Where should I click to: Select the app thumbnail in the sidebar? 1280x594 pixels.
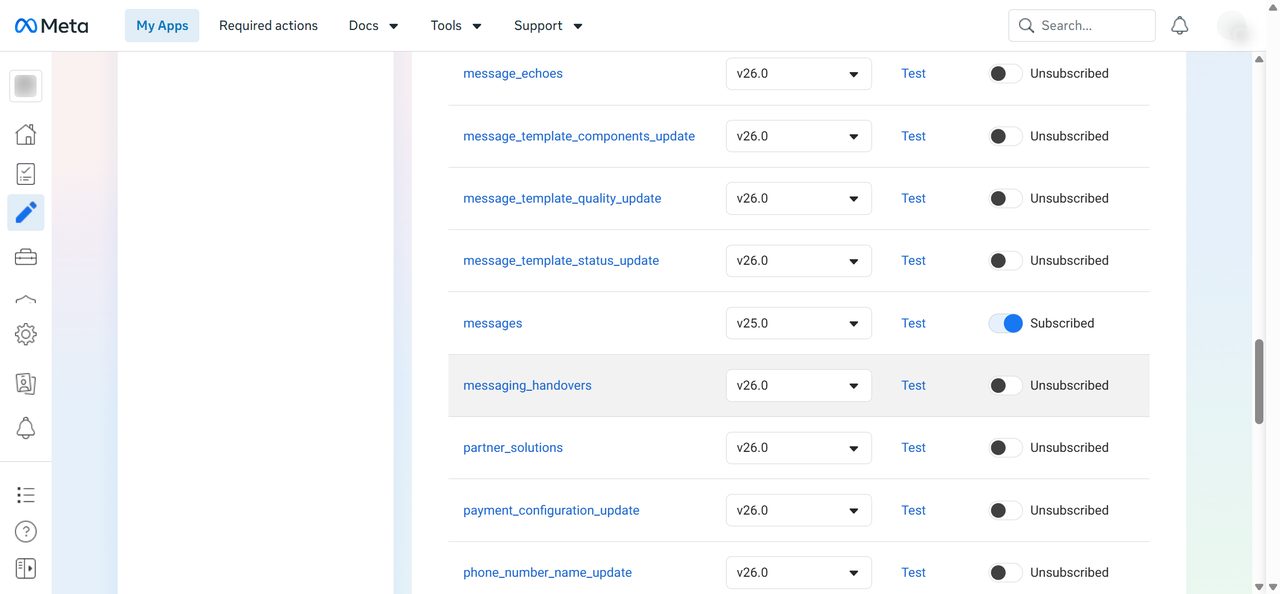click(26, 86)
